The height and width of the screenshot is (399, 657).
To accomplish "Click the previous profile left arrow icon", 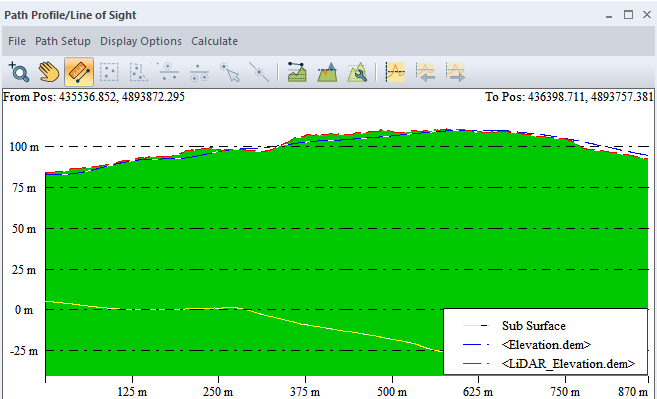I will pyautogui.click(x=425, y=72).
